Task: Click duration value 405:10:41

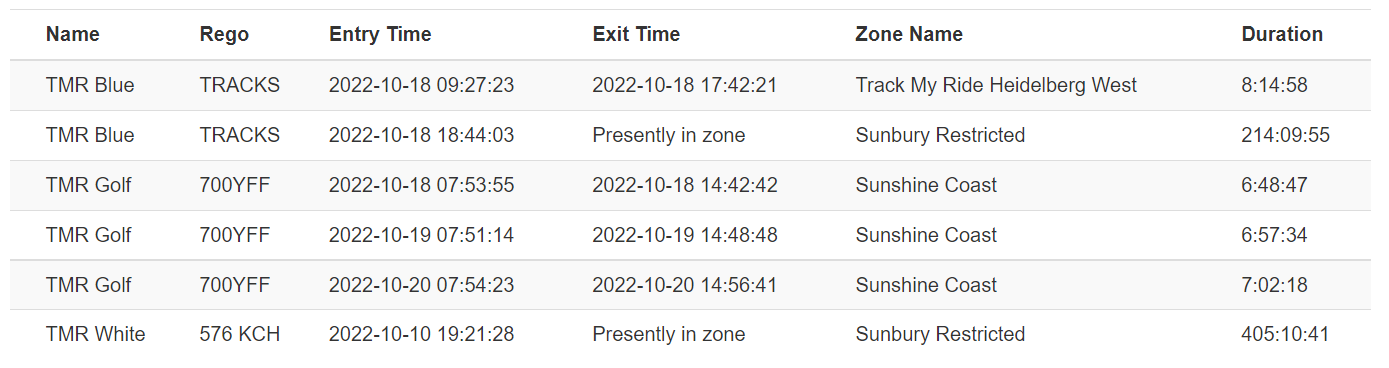Action: [x=1285, y=334]
